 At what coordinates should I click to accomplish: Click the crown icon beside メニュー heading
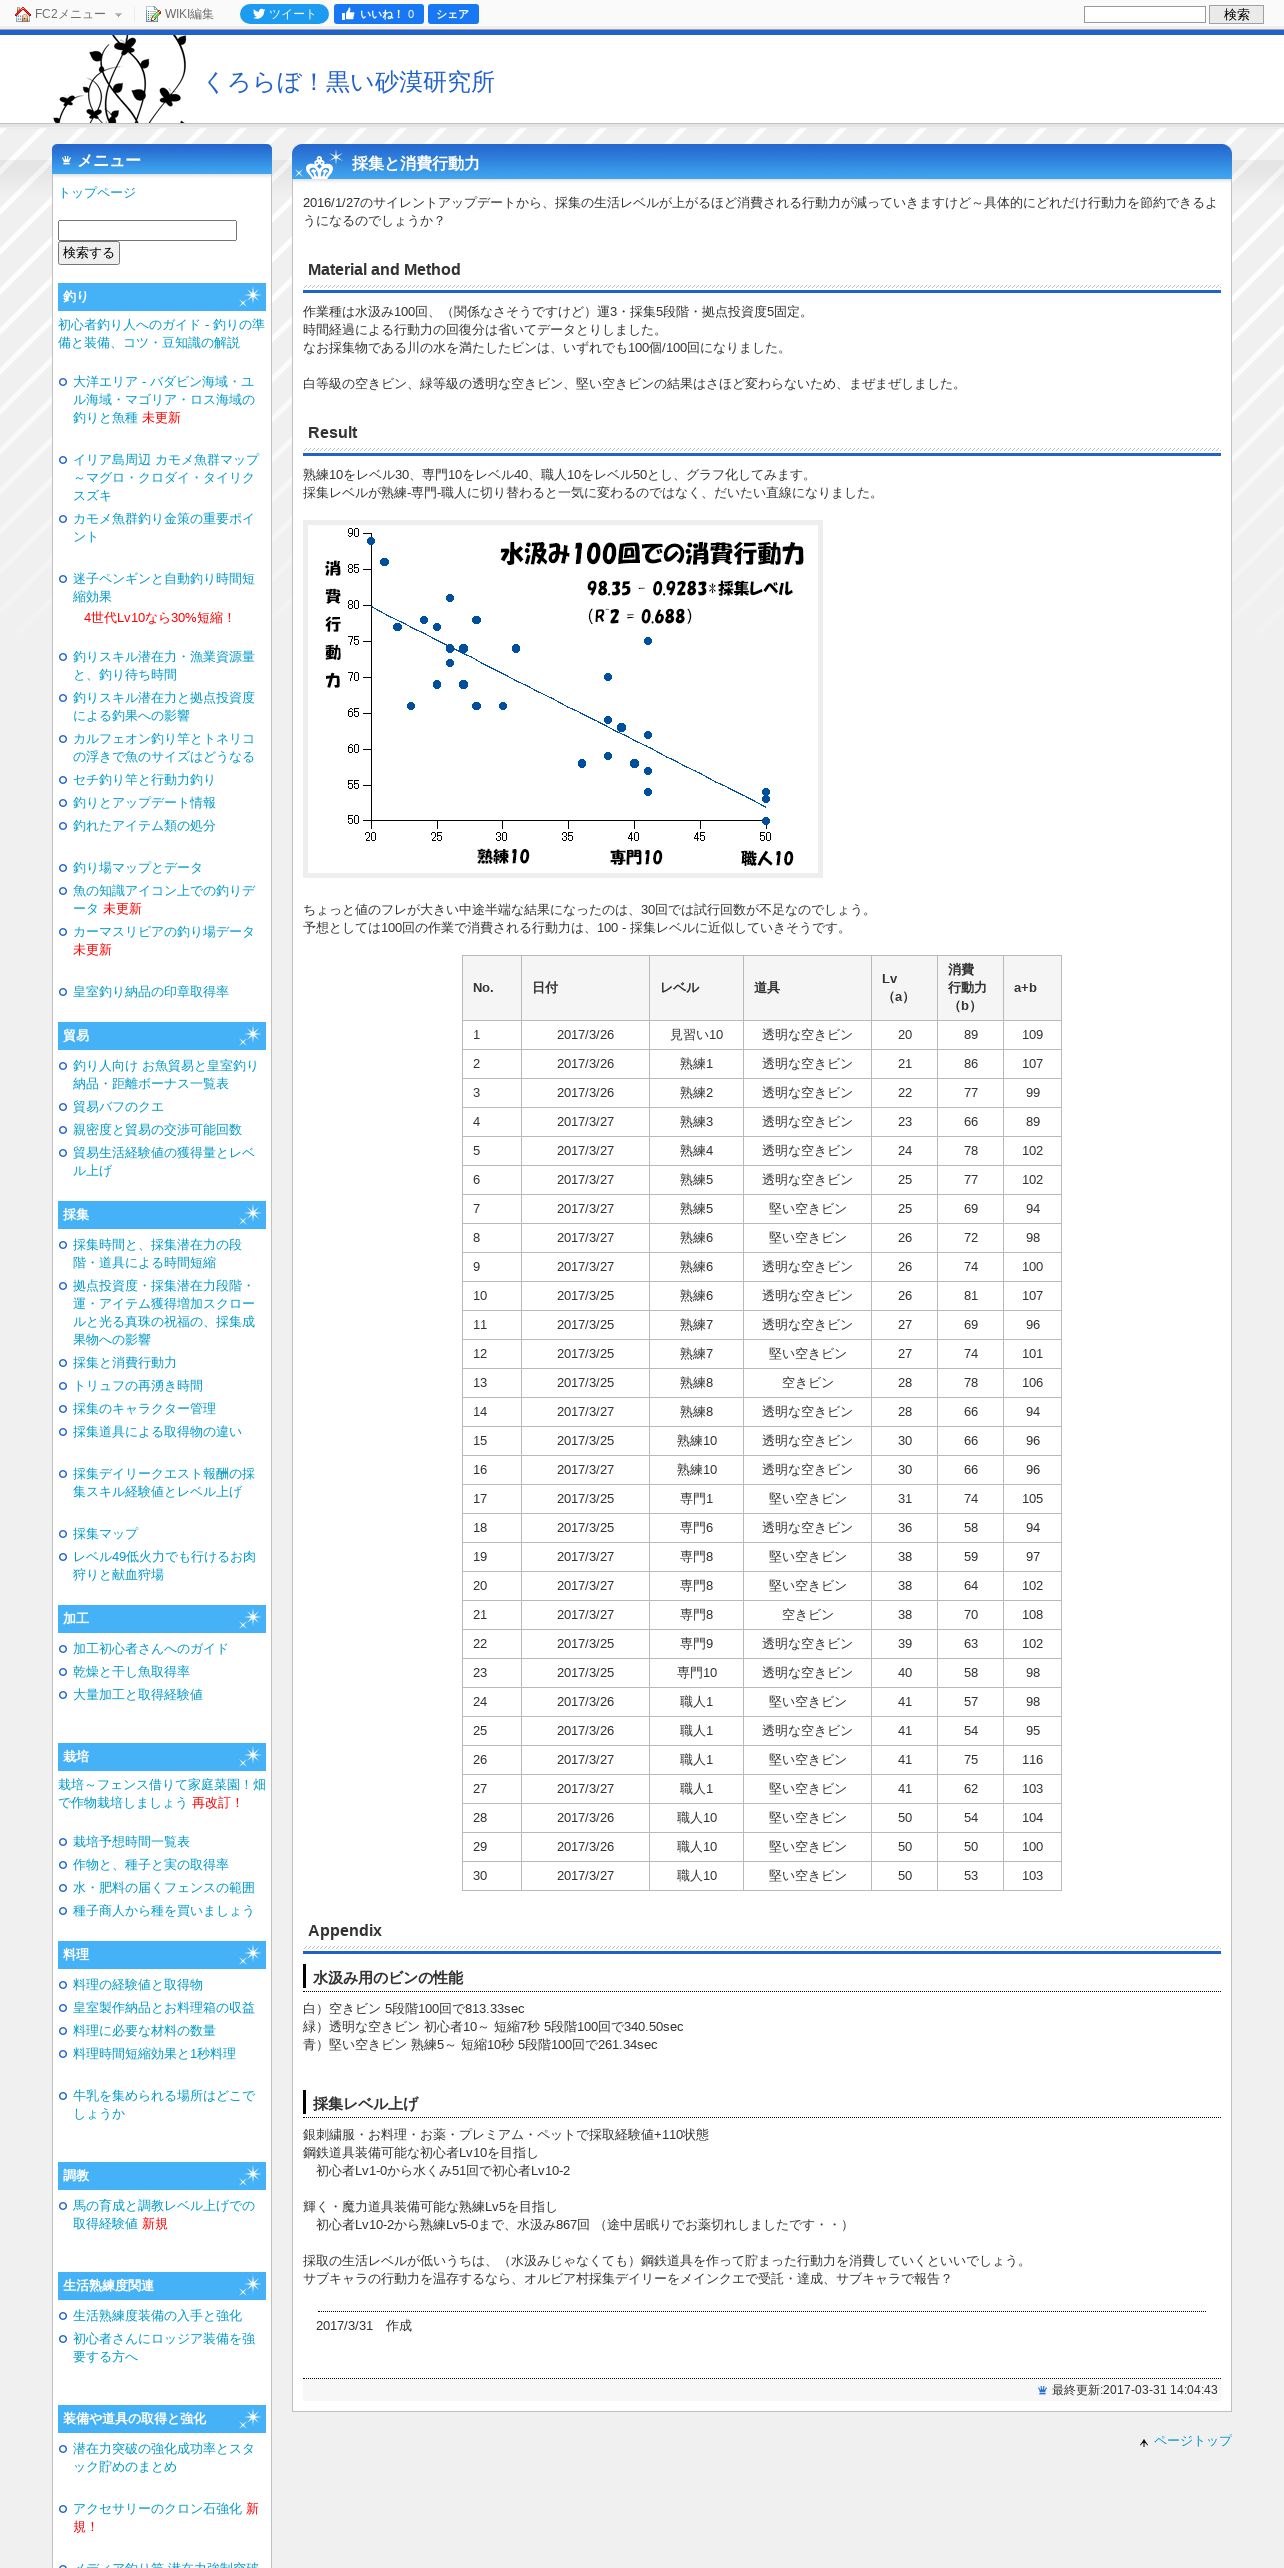[66, 160]
